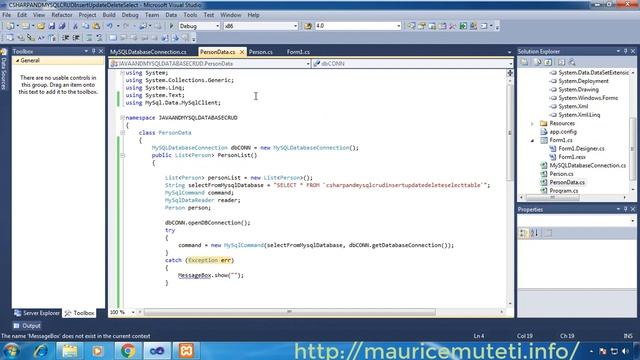
Task: Switch to MySQLDatabaseConnection.cs tab
Action: click(x=148, y=52)
